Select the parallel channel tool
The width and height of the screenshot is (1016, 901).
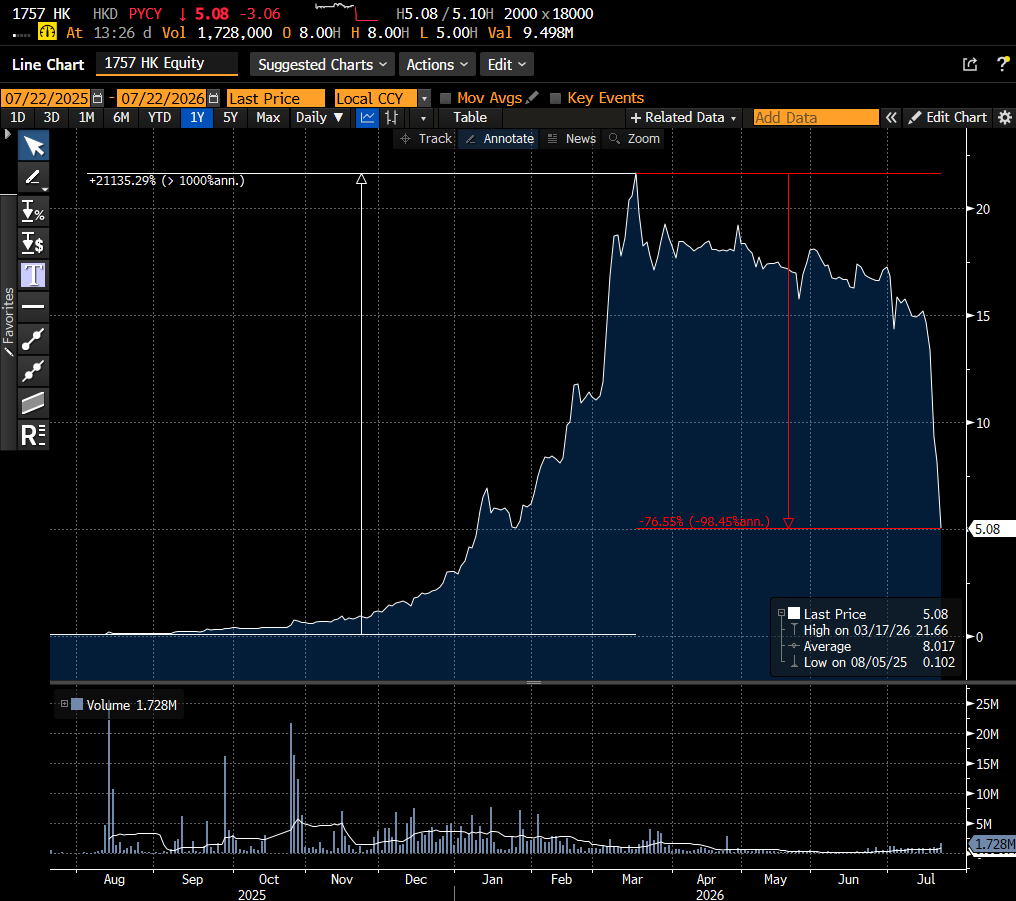tap(33, 403)
